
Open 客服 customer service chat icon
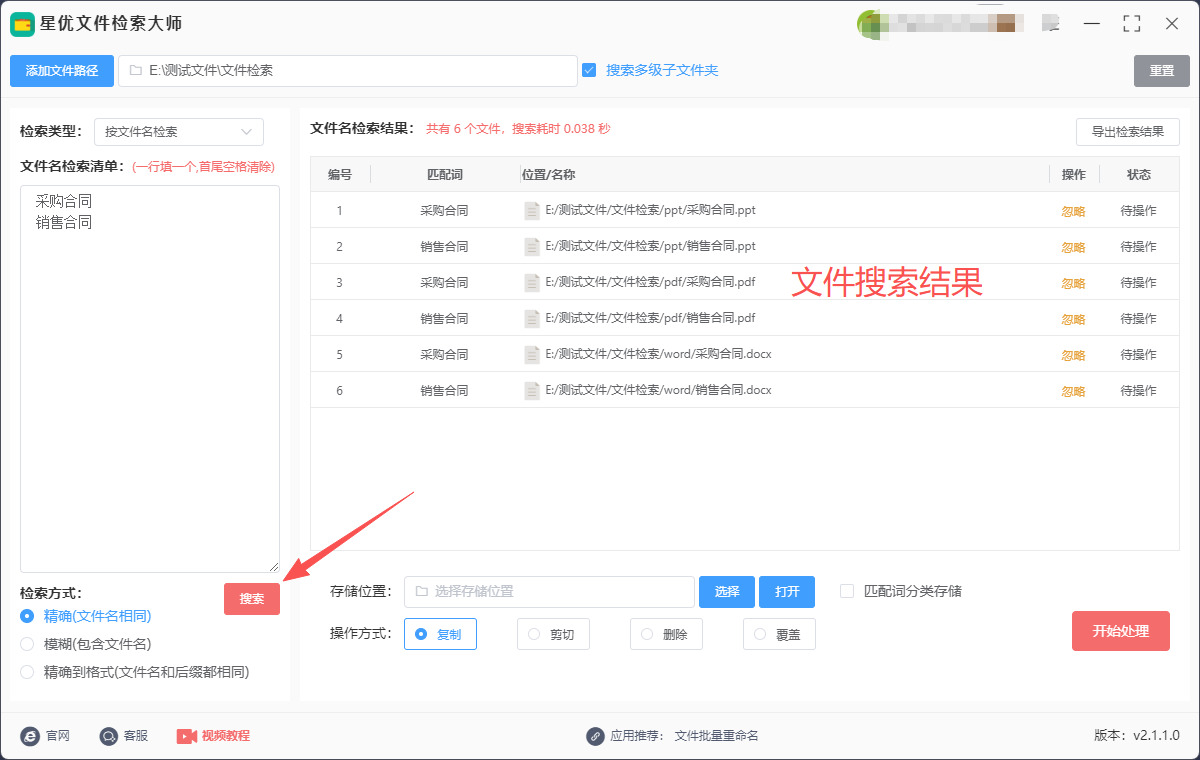coord(109,736)
